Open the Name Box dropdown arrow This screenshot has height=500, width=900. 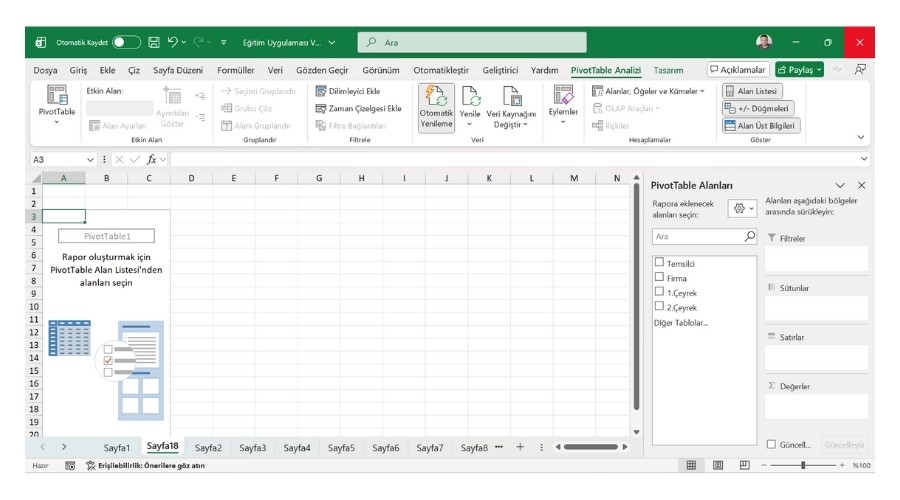pyautogui.click(x=90, y=160)
